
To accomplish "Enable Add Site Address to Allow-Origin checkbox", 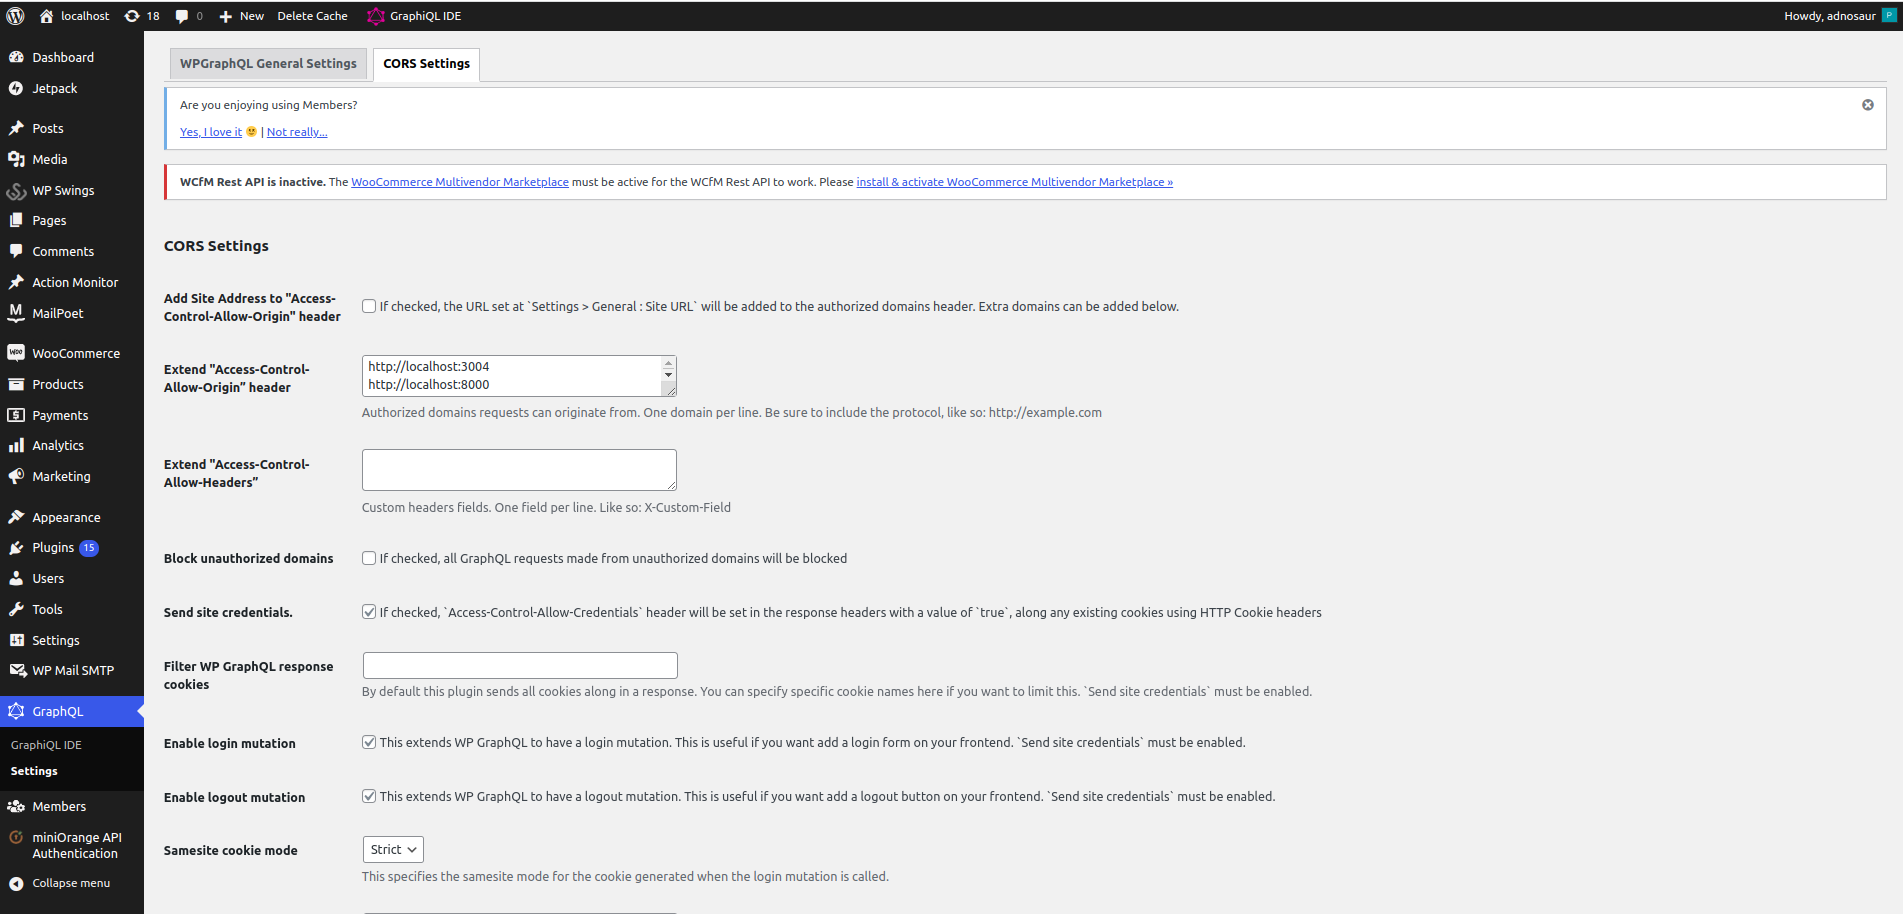I will (x=369, y=306).
